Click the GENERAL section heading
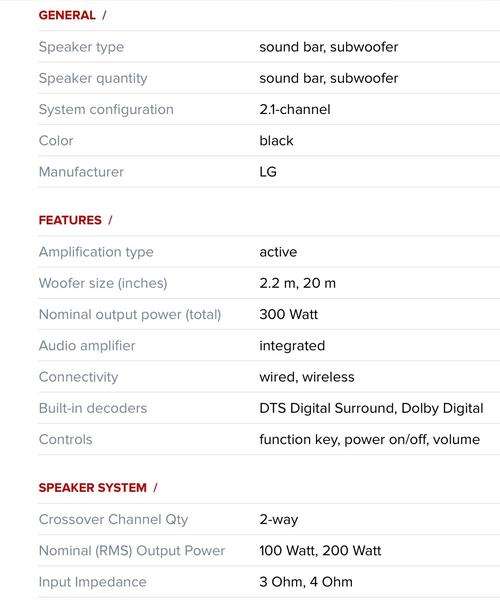The height and width of the screenshot is (615, 500). pyautogui.click(x=67, y=15)
